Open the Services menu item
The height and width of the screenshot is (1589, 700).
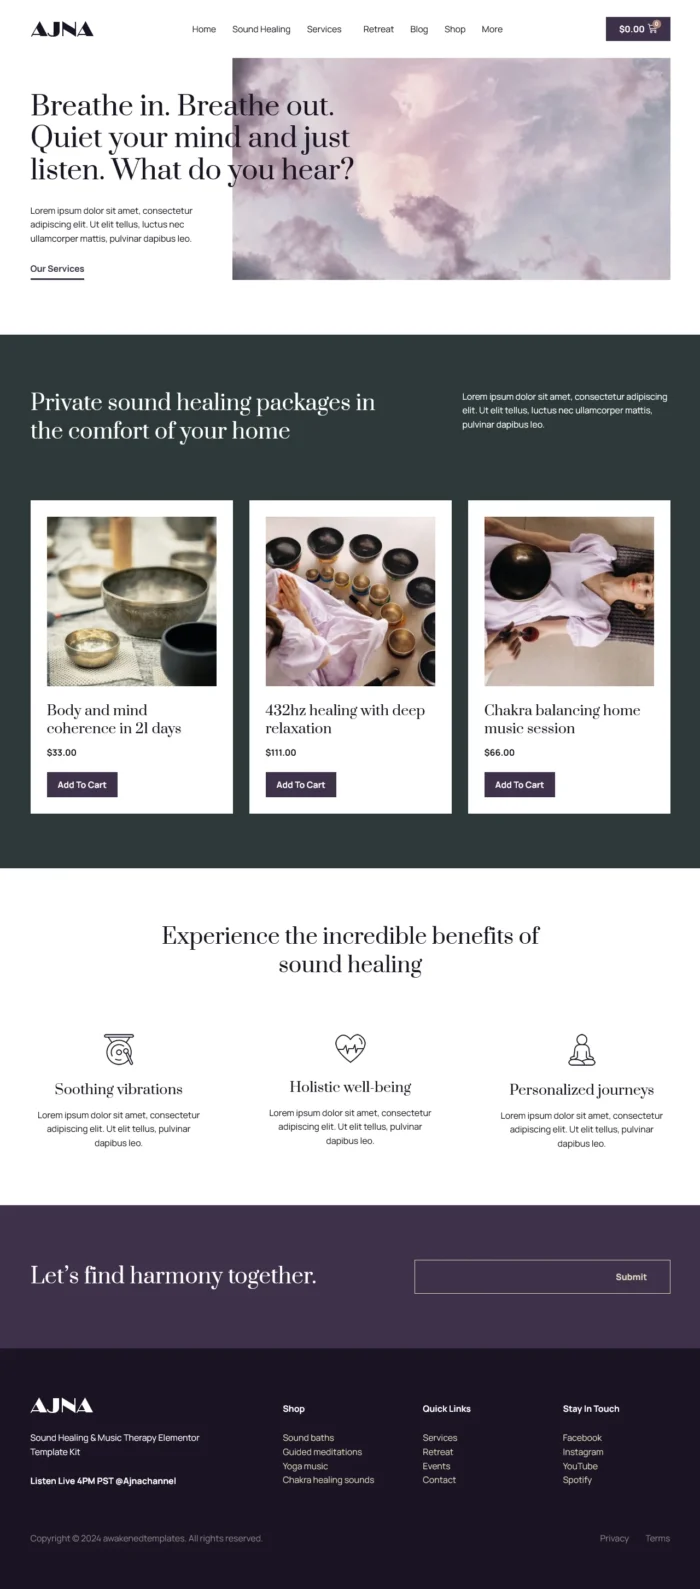pyautogui.click(x=324, y=29)
